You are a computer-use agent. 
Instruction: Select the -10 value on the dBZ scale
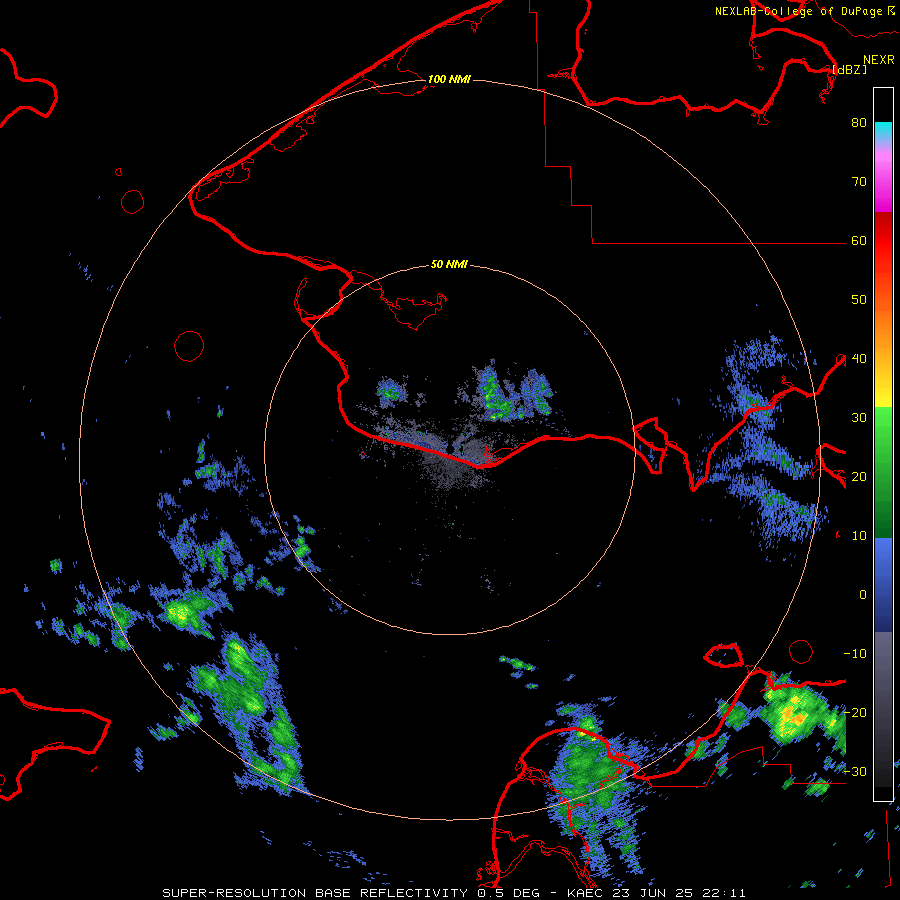855,654
